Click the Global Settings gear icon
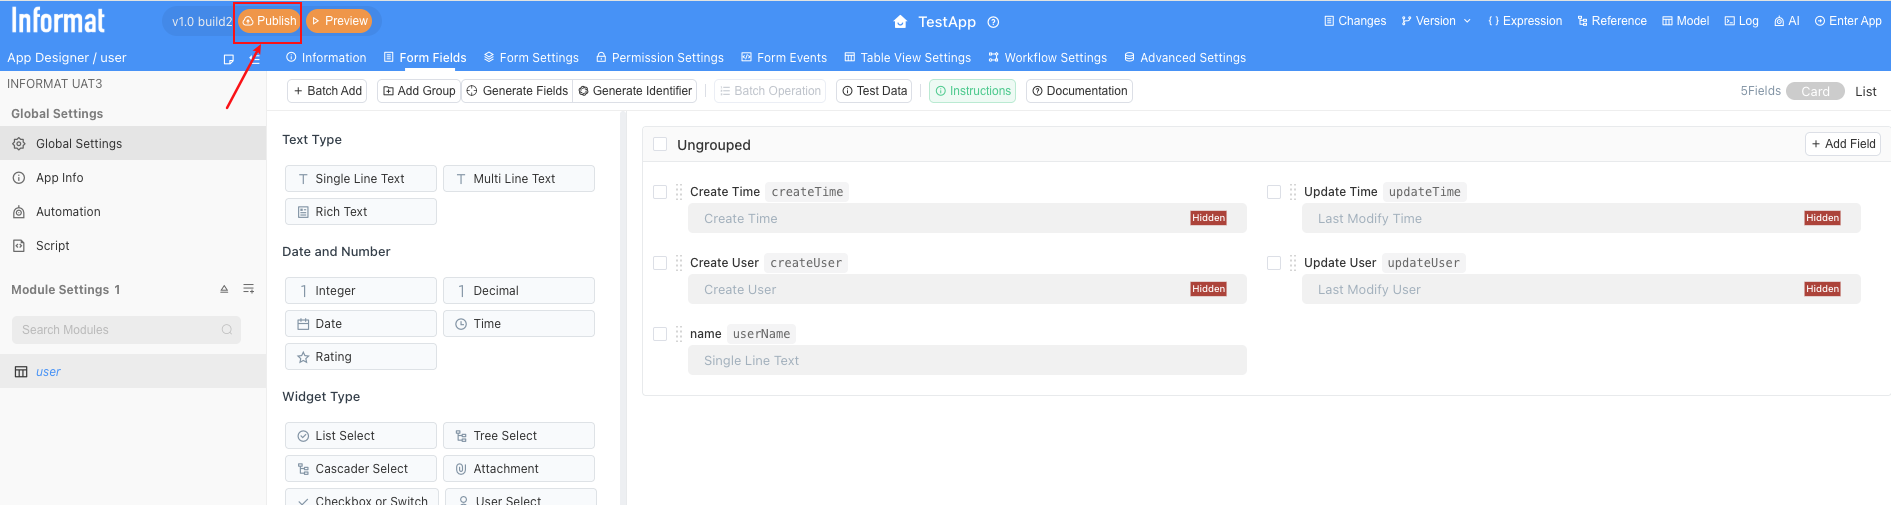Screen dimensions: 1891x505 click(19, 144)
